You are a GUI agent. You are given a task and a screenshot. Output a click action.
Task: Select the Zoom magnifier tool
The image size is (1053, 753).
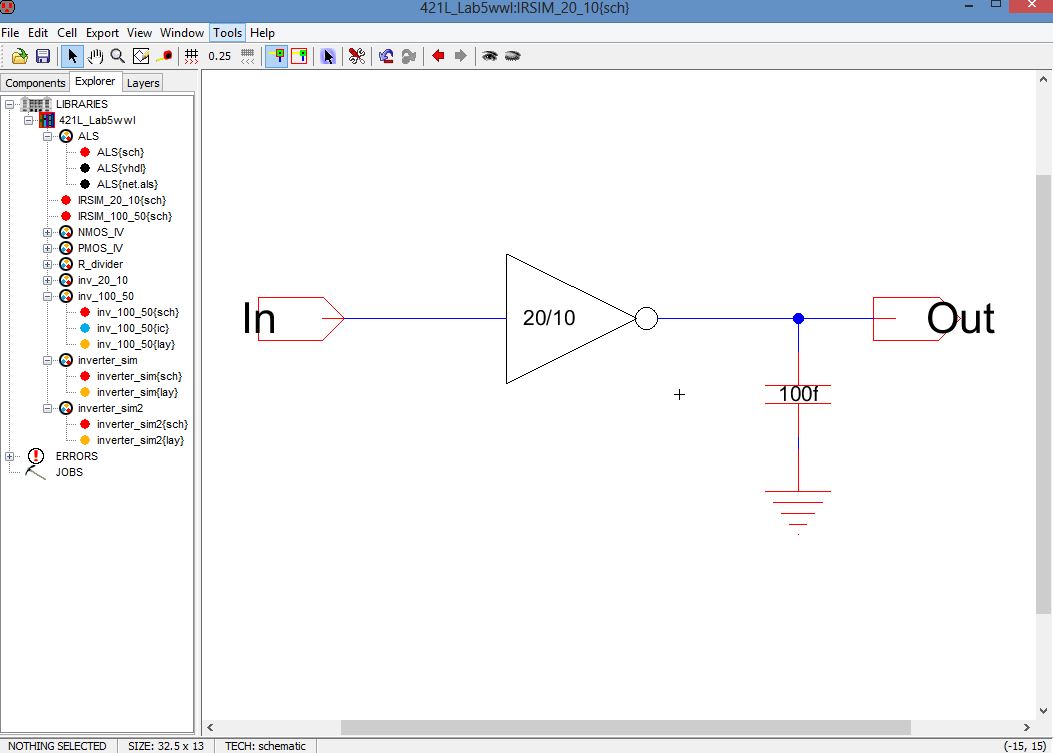[118, 56]
